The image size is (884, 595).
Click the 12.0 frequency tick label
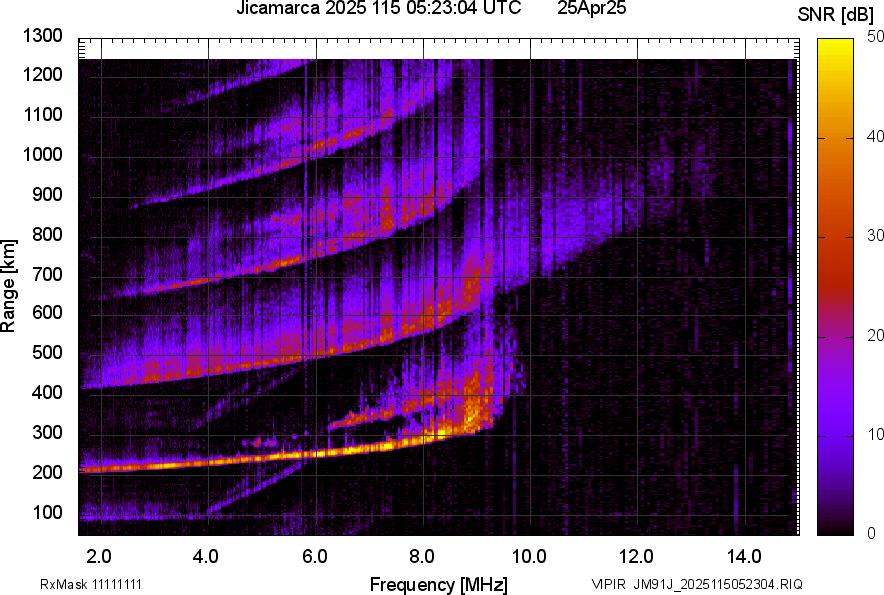[x=637, y=557]
